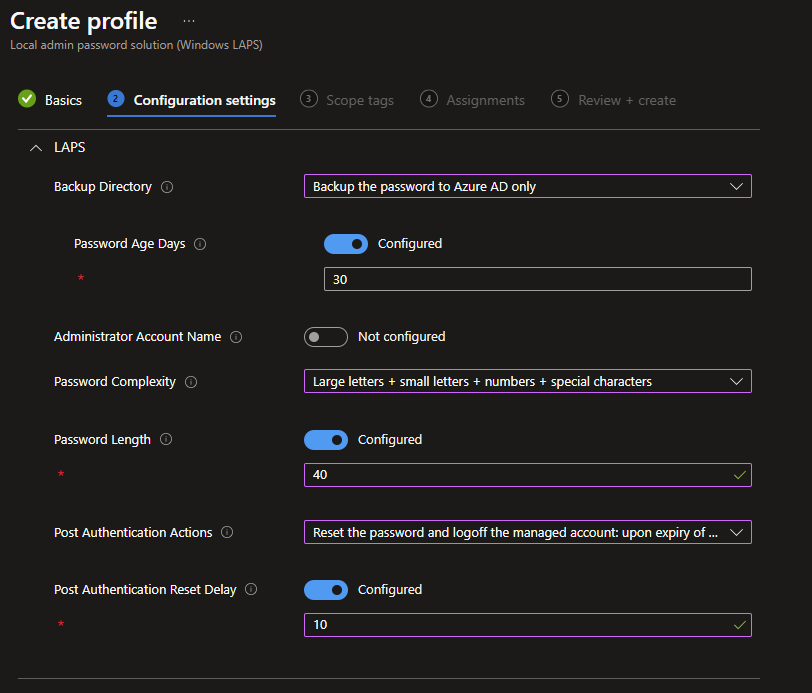This screenshot has height=693, width=812.
Task: Click info icon next to Post Authentication Reset Delay
Action: (x=251, y=590)
